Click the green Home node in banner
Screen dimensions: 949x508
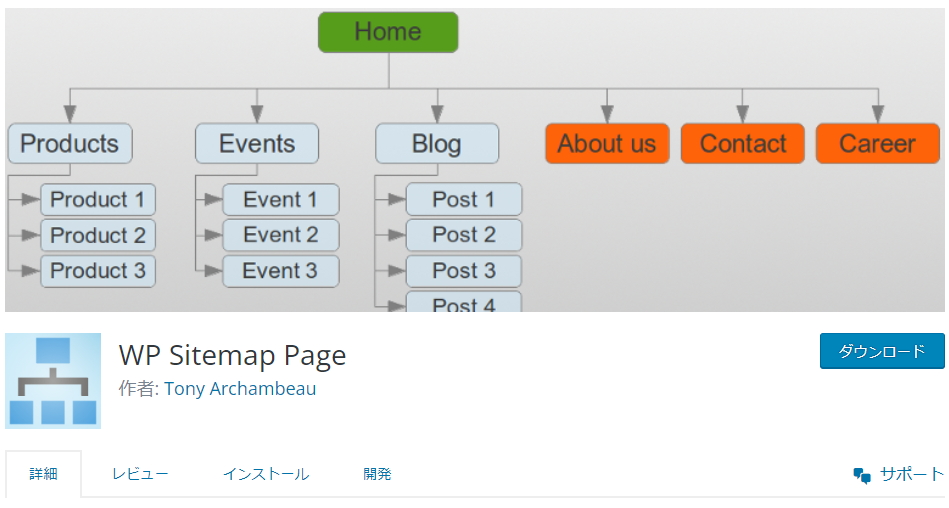[x=388, y=32]
